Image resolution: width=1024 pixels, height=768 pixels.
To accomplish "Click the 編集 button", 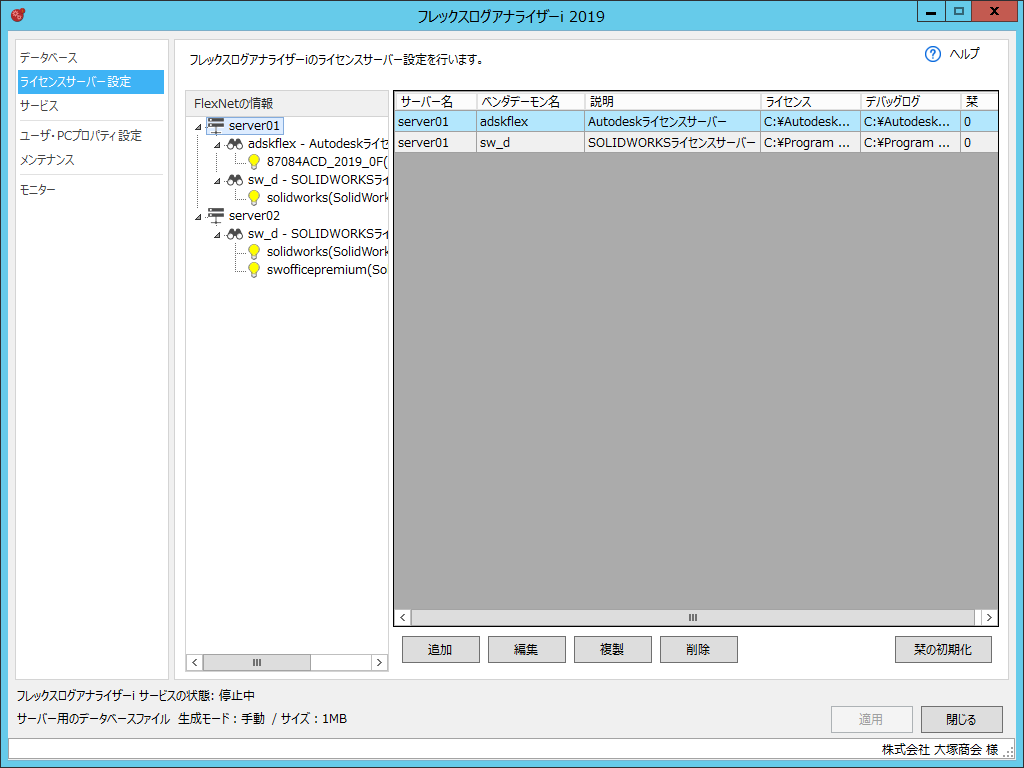I will click(x=526, y=650).
